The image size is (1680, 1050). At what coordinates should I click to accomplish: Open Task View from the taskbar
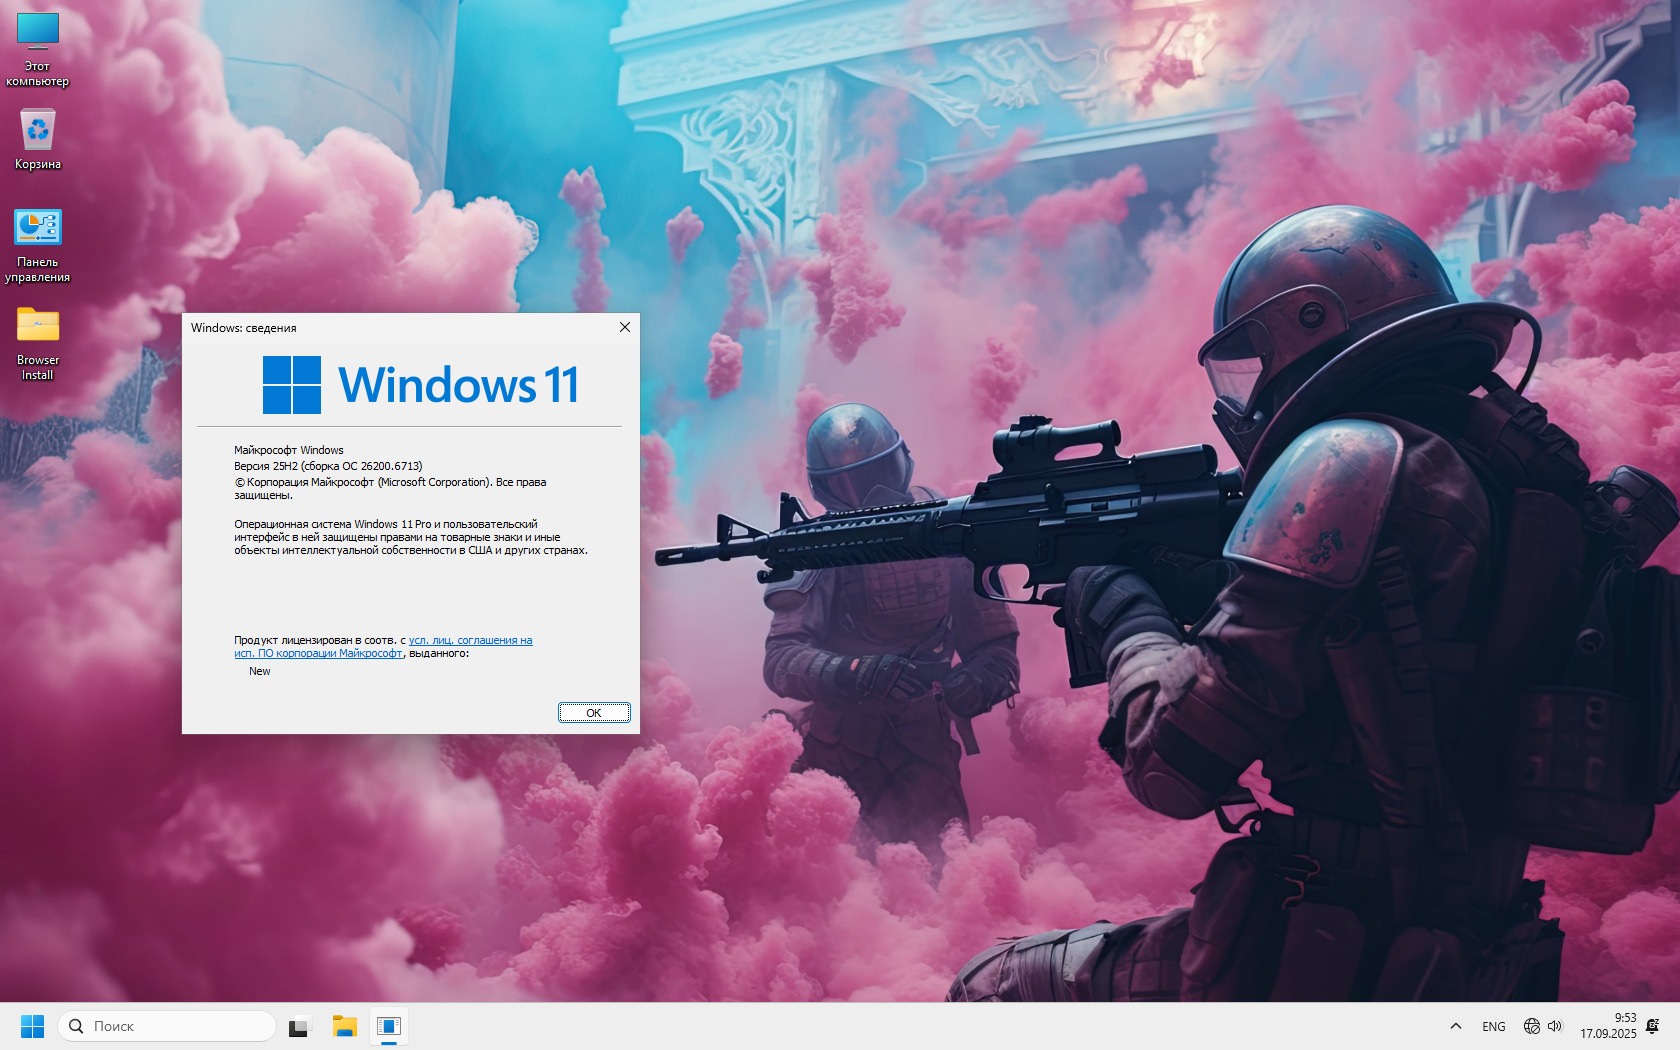coord(299,1026)
